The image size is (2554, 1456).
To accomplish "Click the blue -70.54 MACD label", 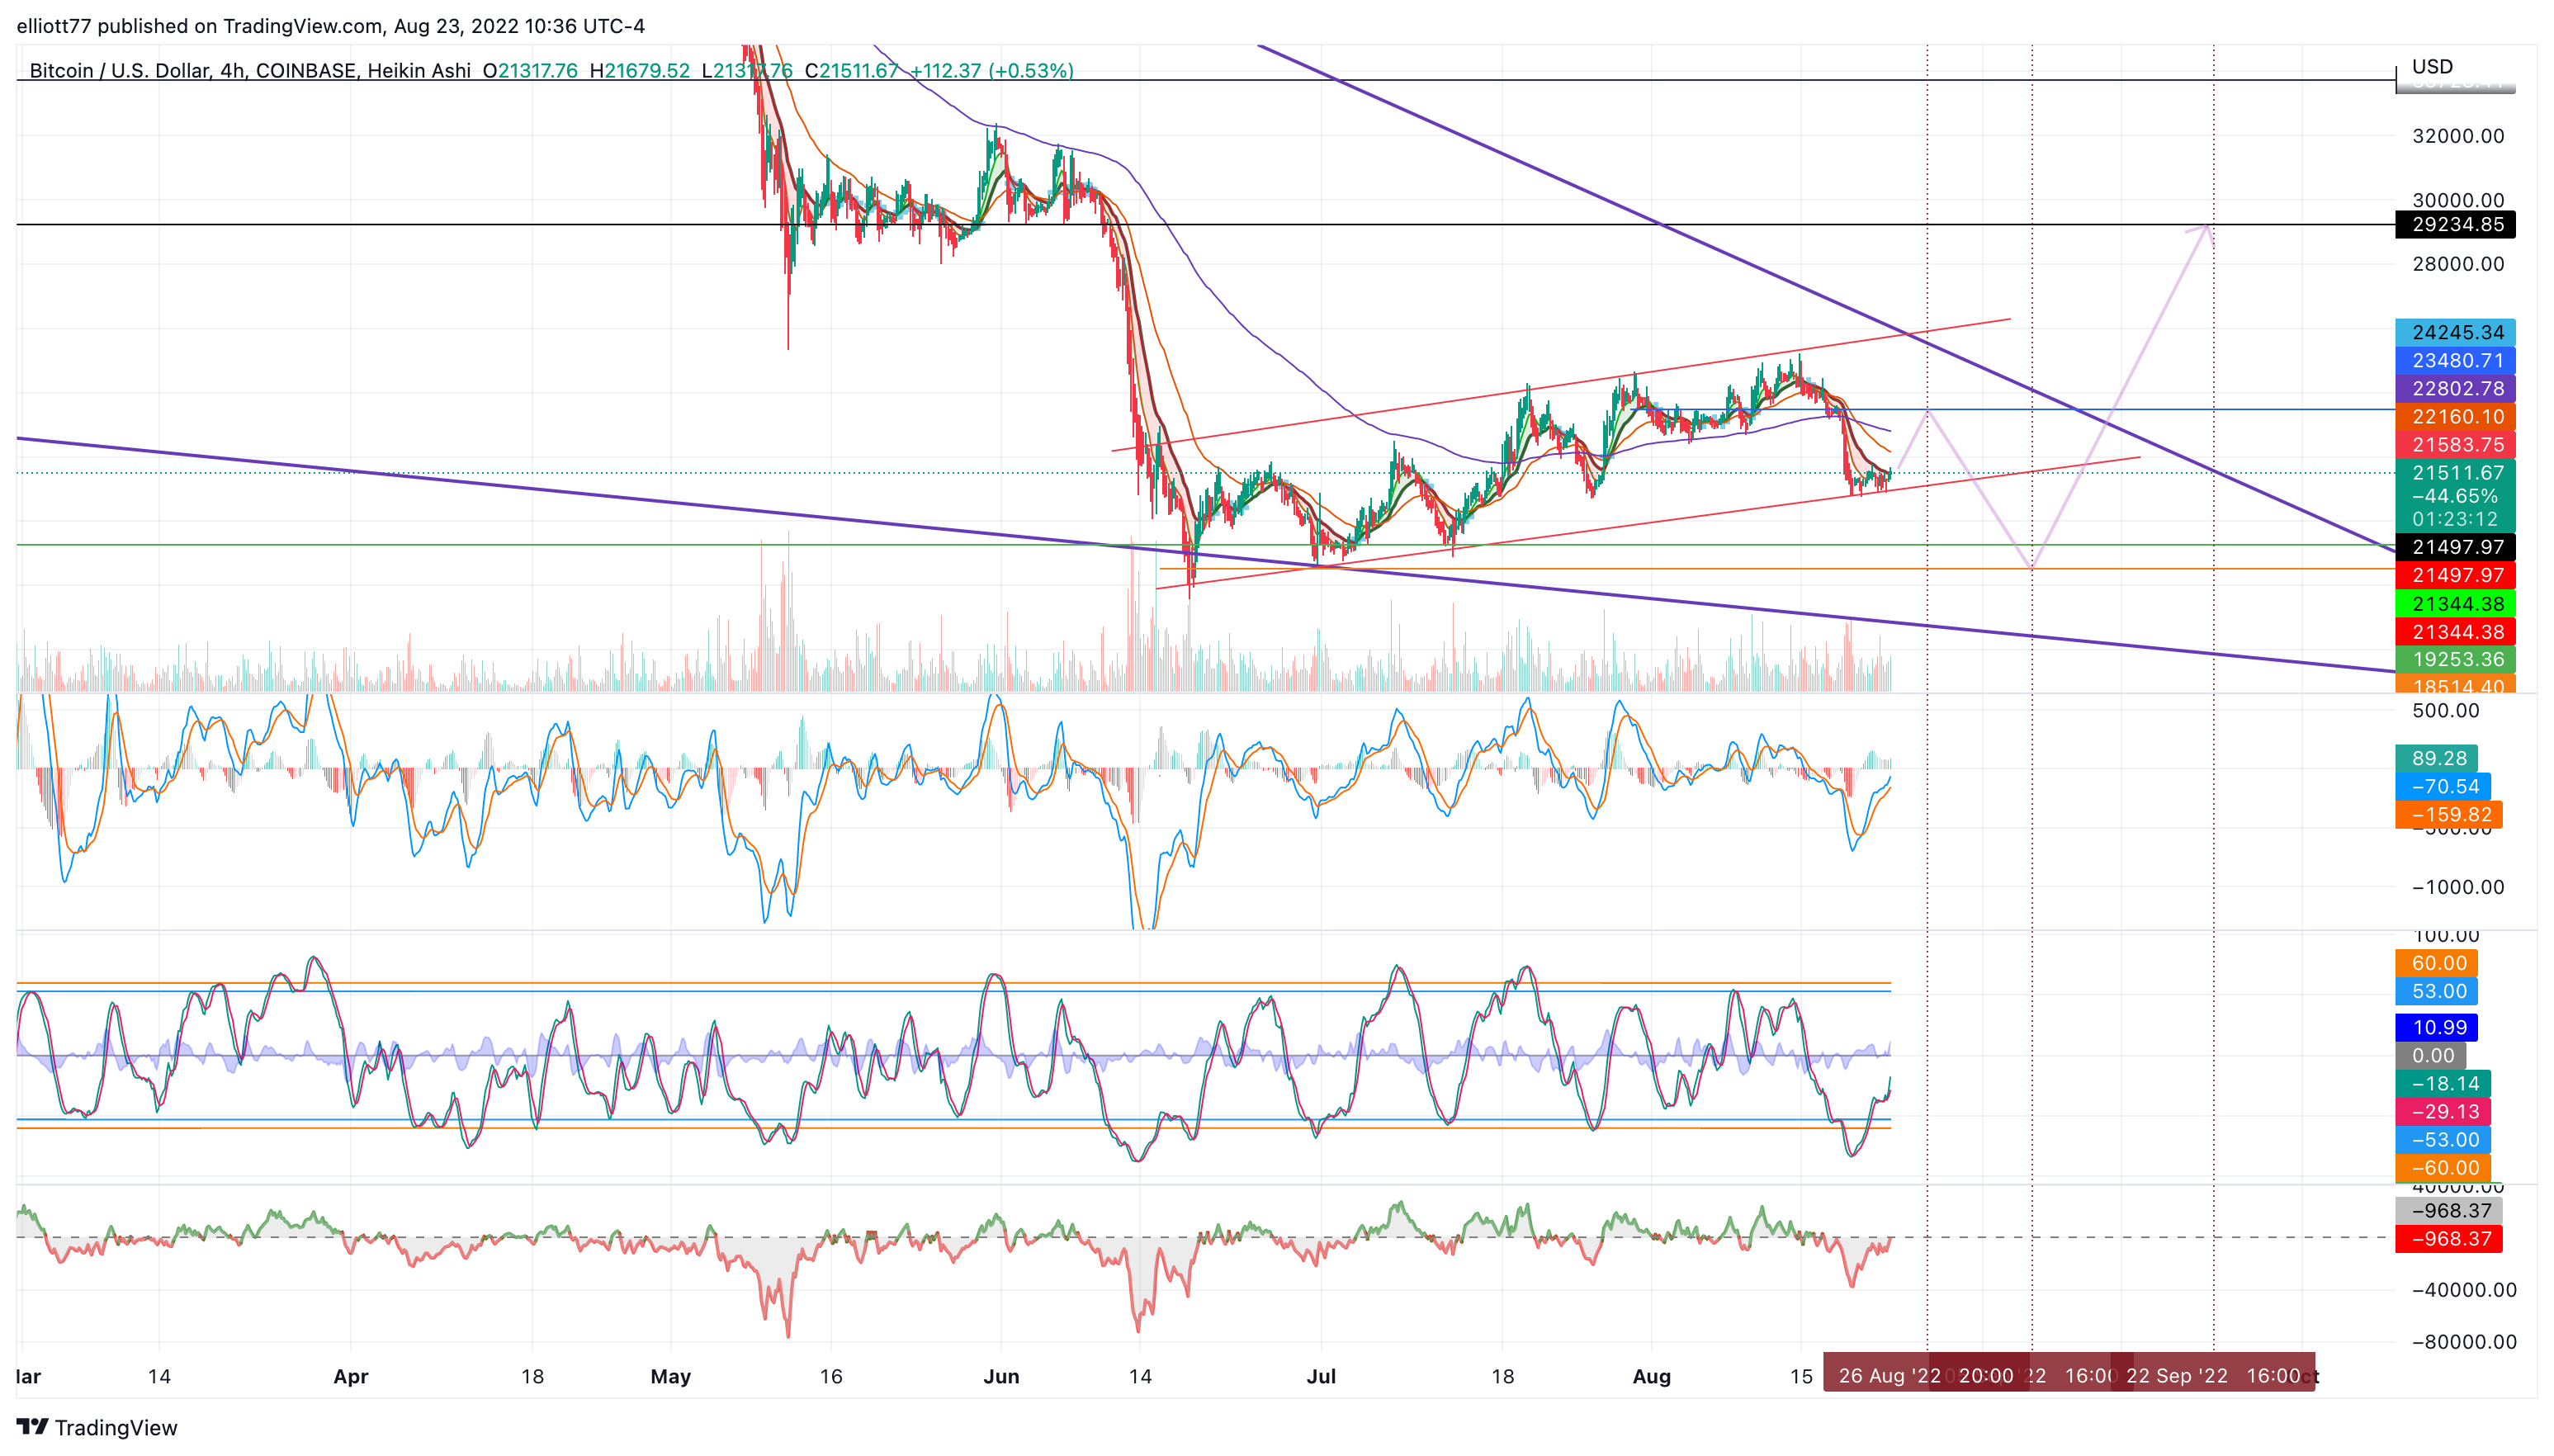I will point(2444,786).
